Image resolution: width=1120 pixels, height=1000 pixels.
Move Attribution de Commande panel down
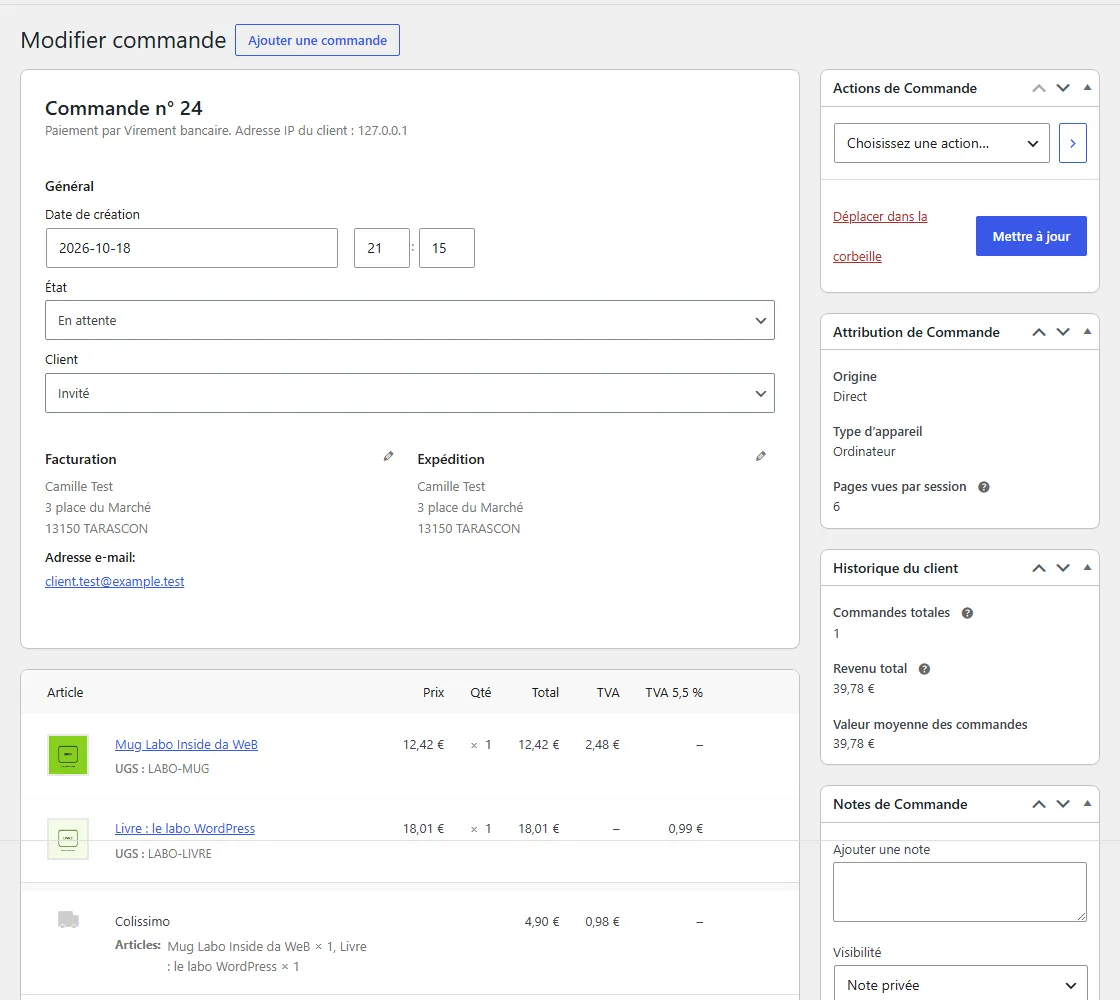coord(1063,332)
